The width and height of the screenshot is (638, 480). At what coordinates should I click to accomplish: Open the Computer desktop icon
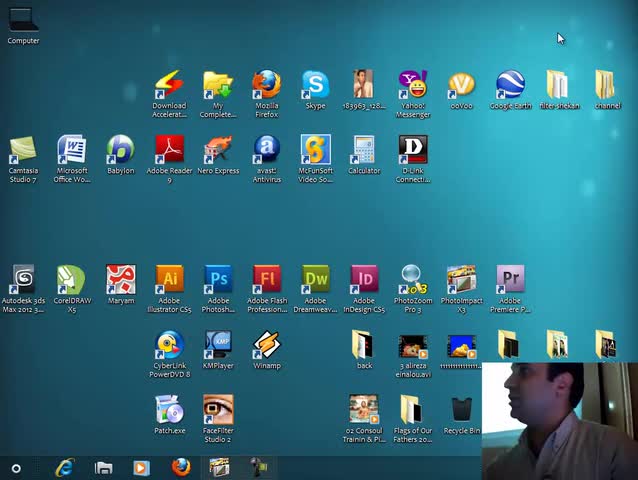click(23, 26)
